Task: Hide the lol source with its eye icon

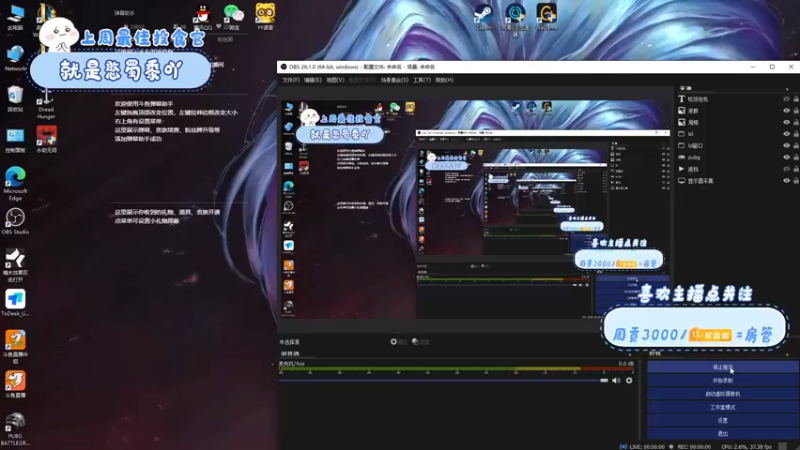Action: (787, 134)
